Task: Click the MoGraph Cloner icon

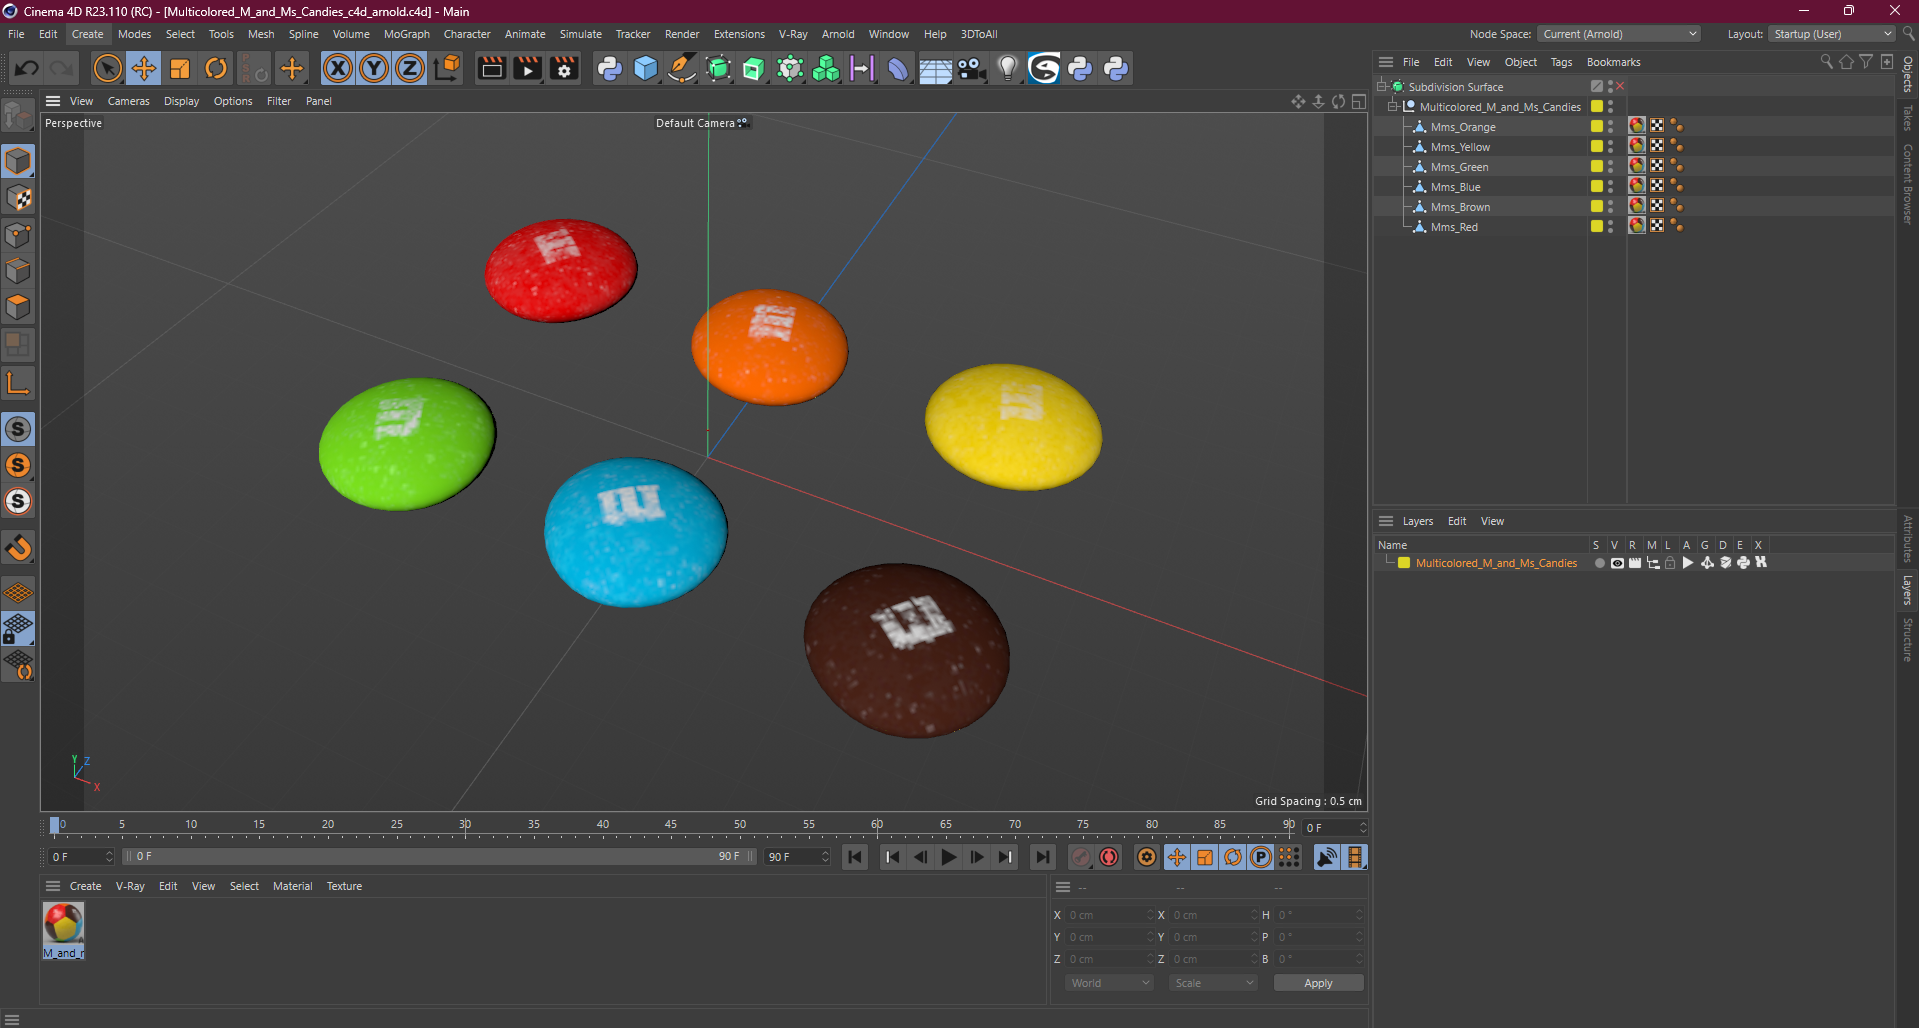Action: 826,68
